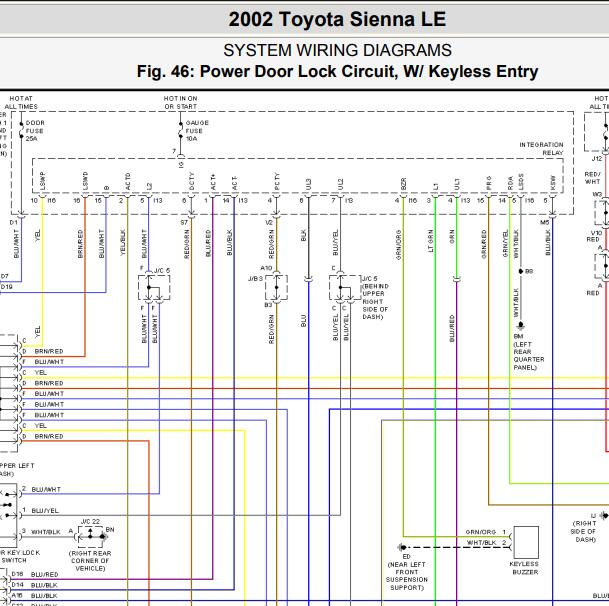This screenshot has height=606, width=609.
Task: Click the "RED/WHT" label below J12
Action: click(x=592, y=178)
